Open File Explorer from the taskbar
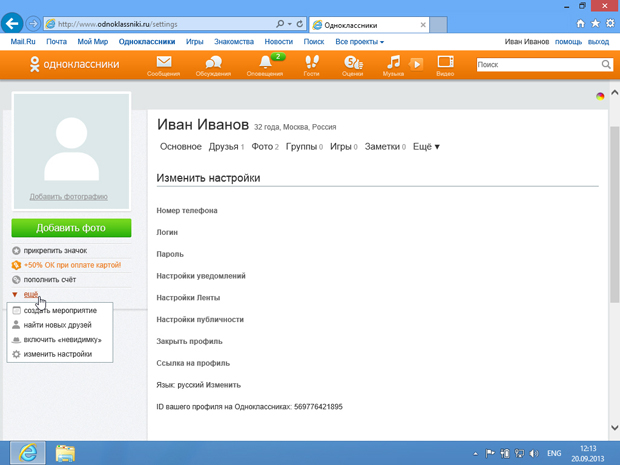 (x=65, y=453)
